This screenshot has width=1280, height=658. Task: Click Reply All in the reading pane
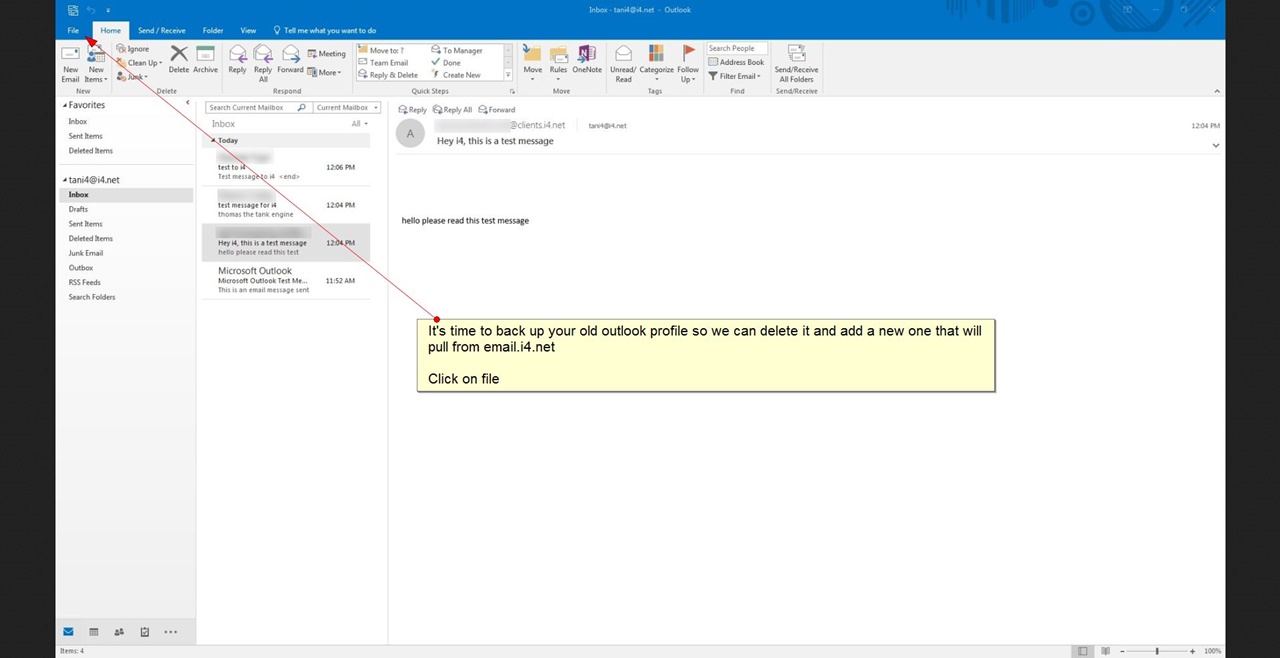pos(453,110)
